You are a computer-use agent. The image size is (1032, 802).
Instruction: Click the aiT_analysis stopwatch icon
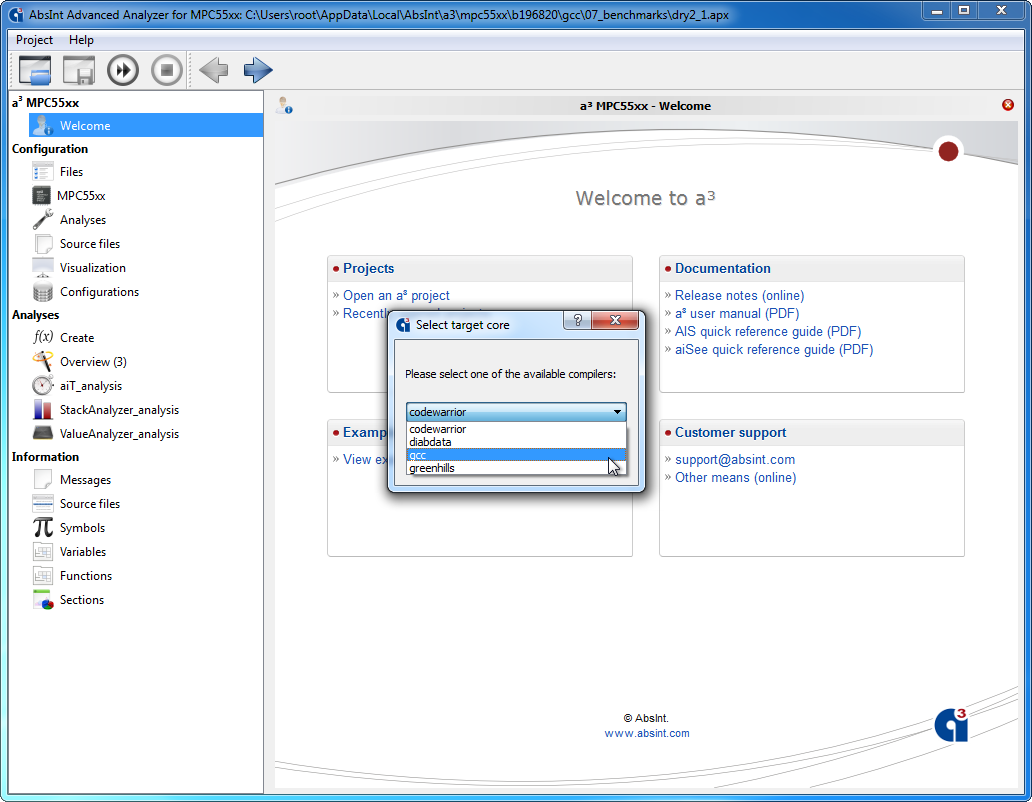43,386
